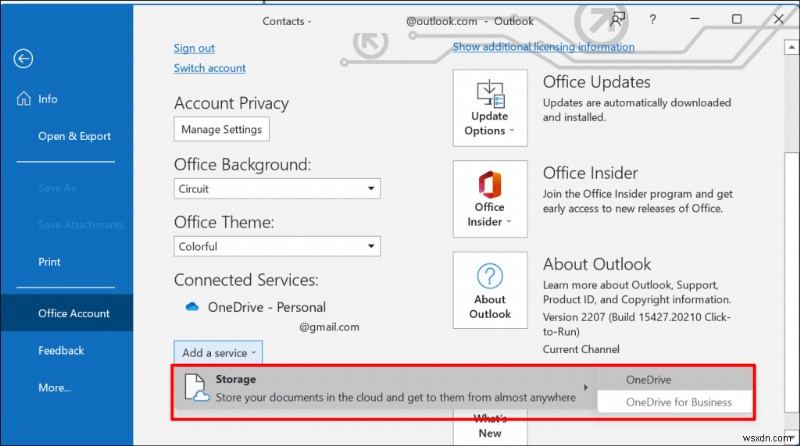Click the @gmail.com account text
This screenshot has width=800, height=446.
tap(329, 327)
